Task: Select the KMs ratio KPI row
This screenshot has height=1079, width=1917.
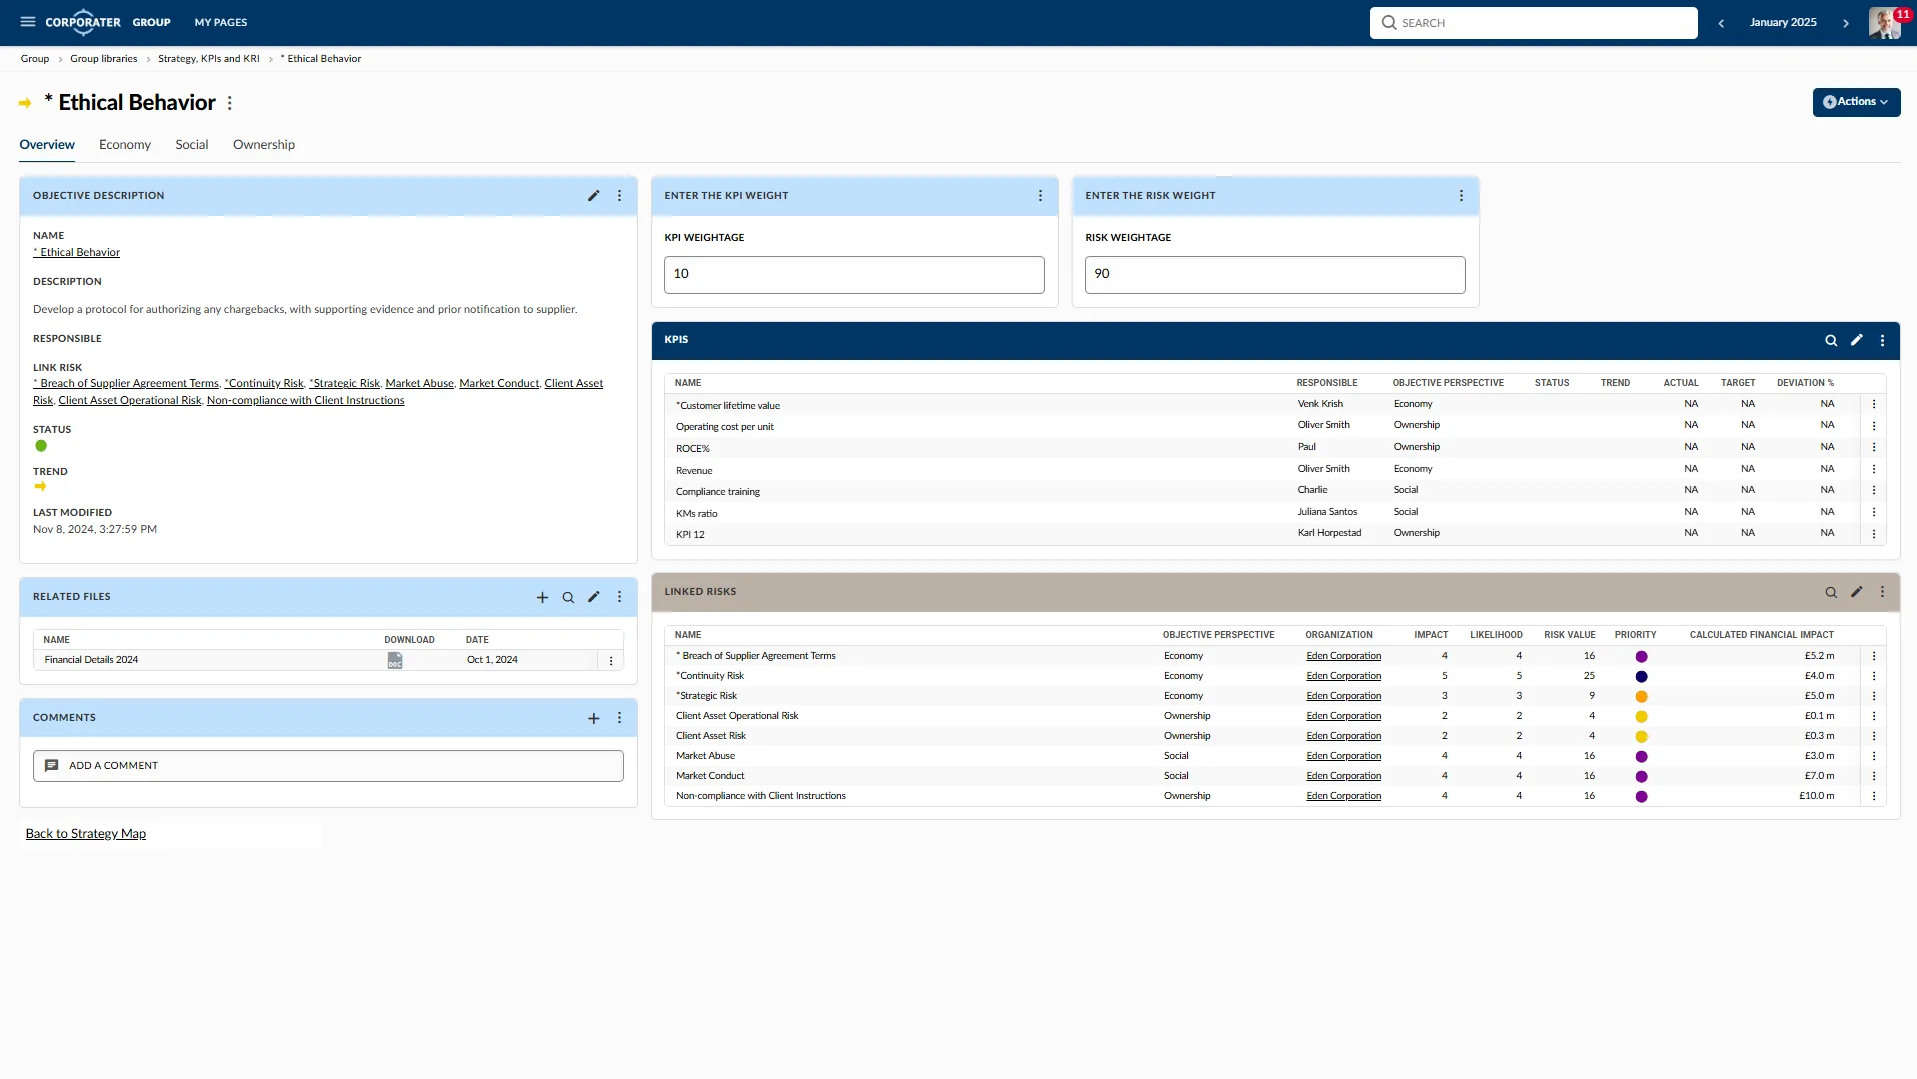Action: 1275,513
